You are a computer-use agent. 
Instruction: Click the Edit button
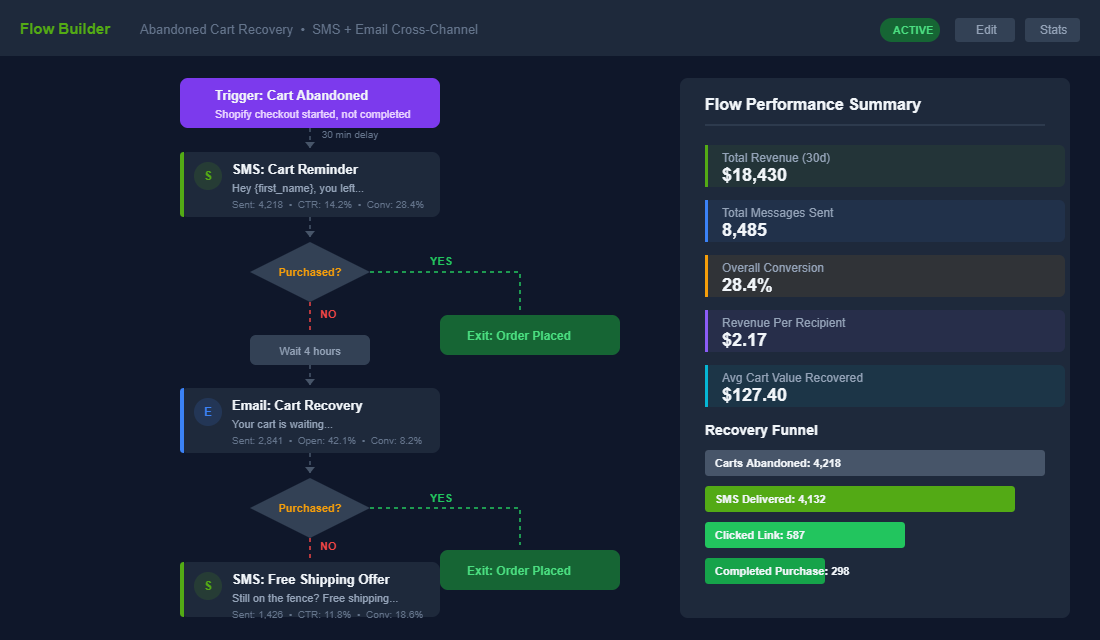[984, 29]
